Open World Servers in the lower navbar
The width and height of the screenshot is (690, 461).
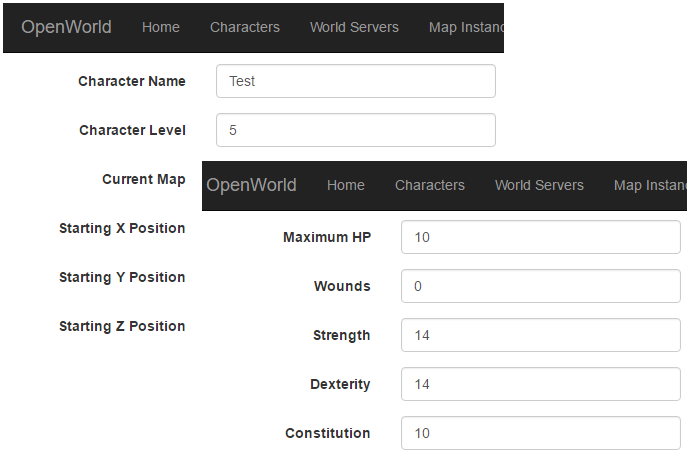click(x=539, y=185)
